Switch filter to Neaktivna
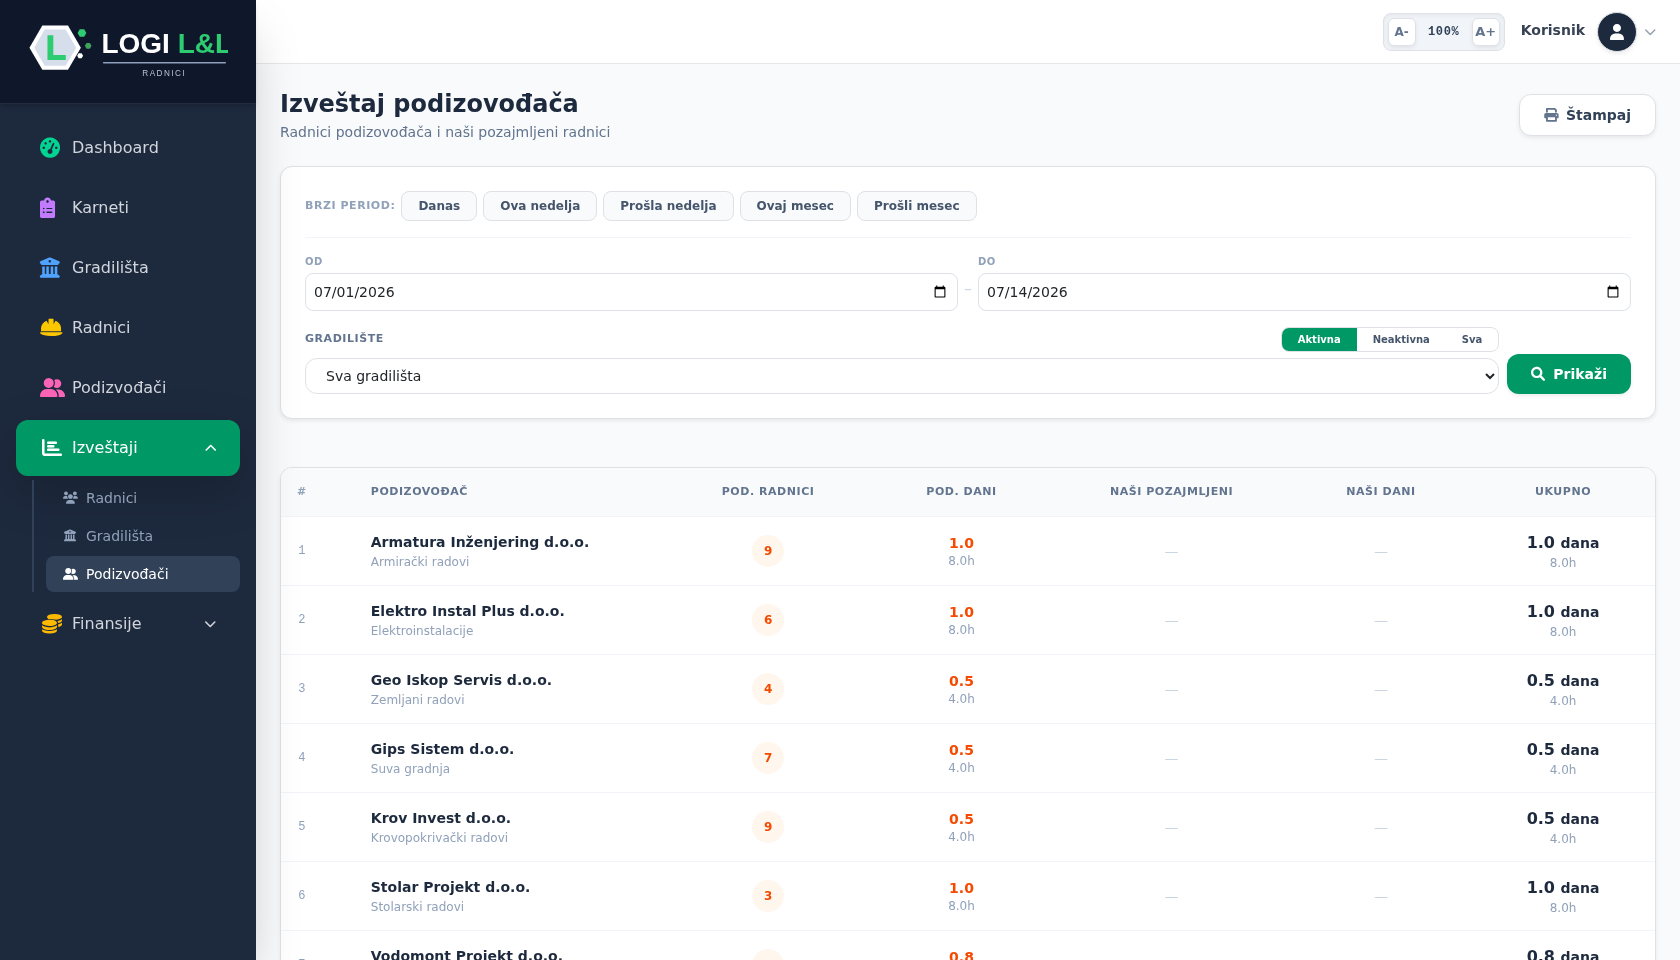Screen dimensions: 1680x960 point(1400,340)
